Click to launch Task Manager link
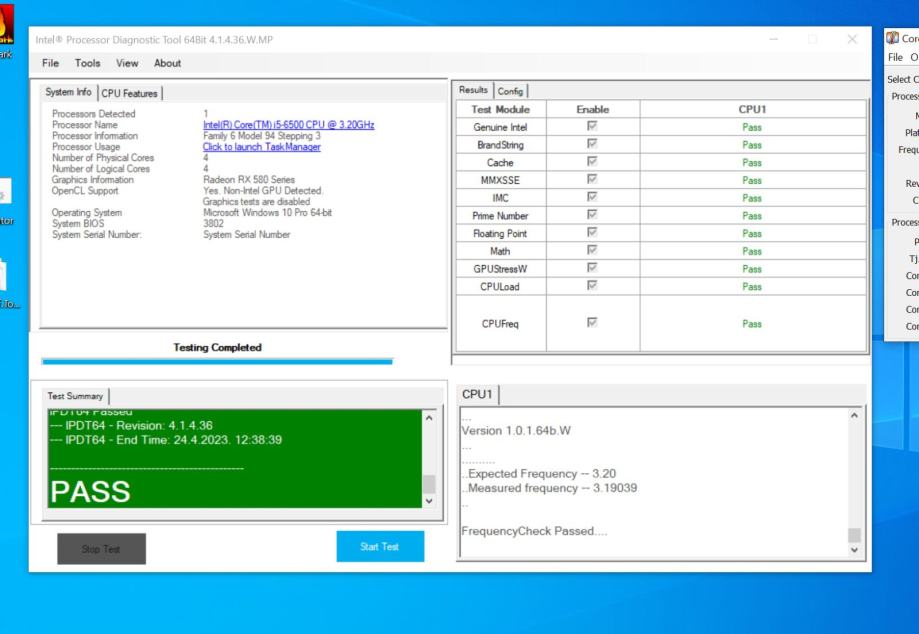This screenshot has width=919, height=634. [261, 146]
